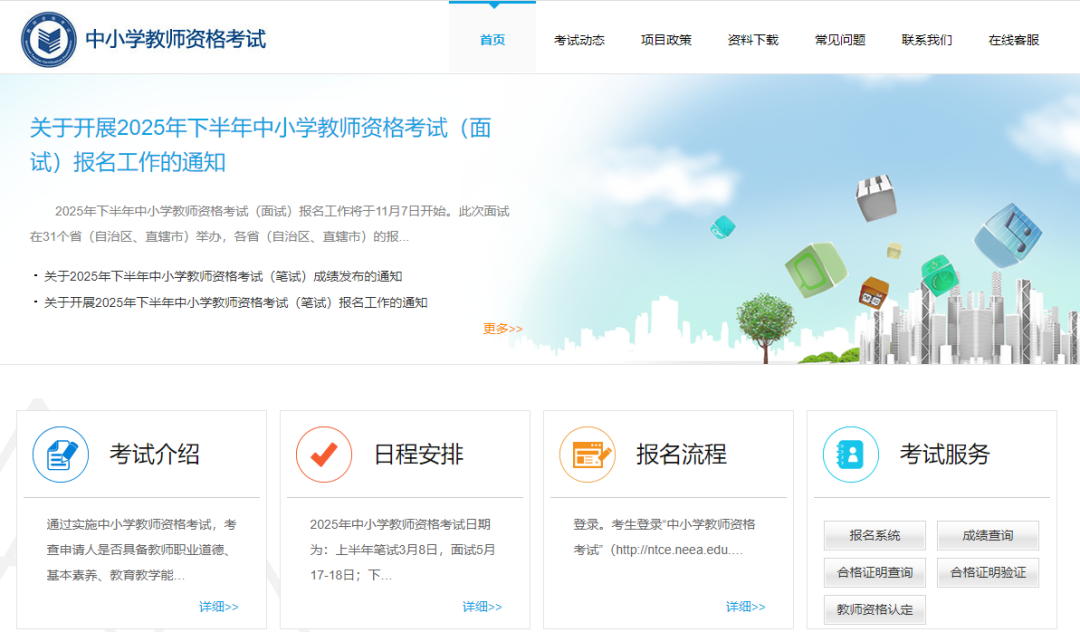Viewport: 1080px width, 632px height.
Task: Switch to the 首页 tab
Action: tap(491, 39)
